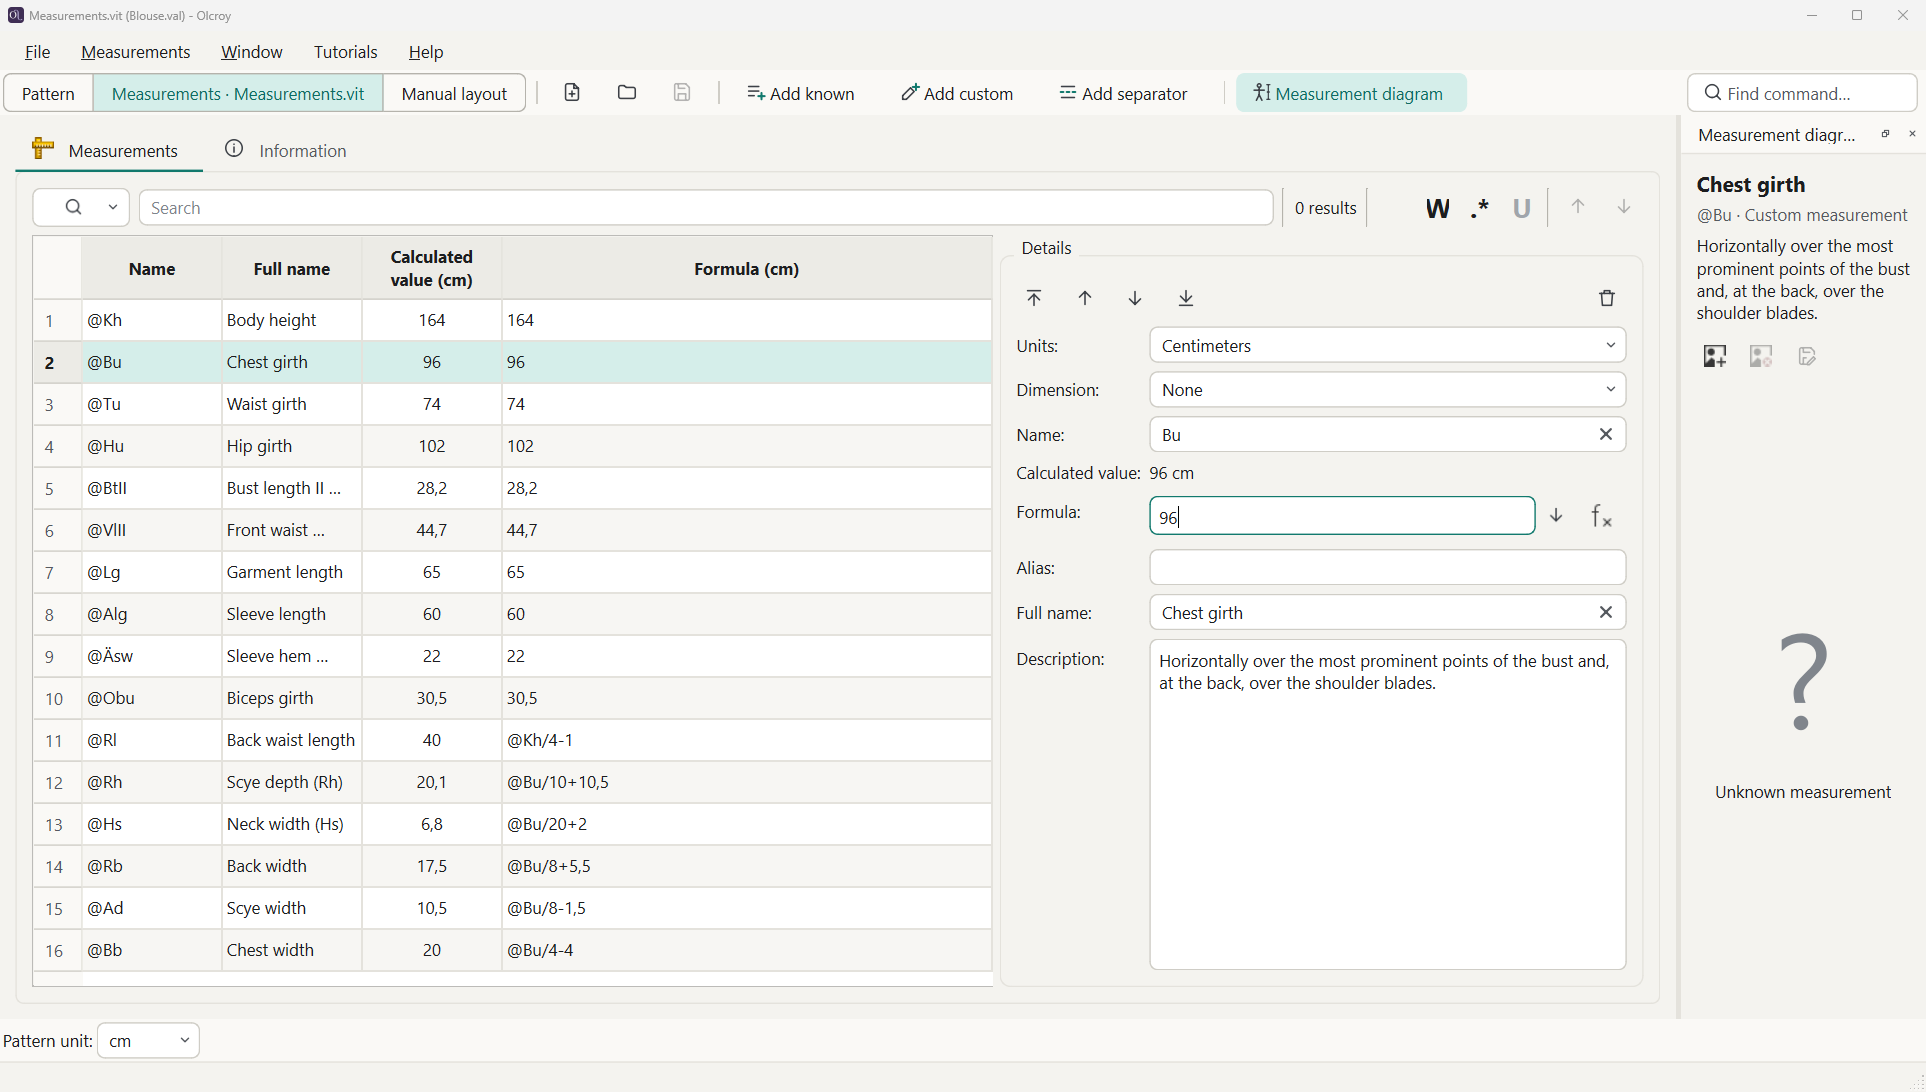Clear the Name field Bu
1926x1092 pixels.
click(x=1606, y=435)
